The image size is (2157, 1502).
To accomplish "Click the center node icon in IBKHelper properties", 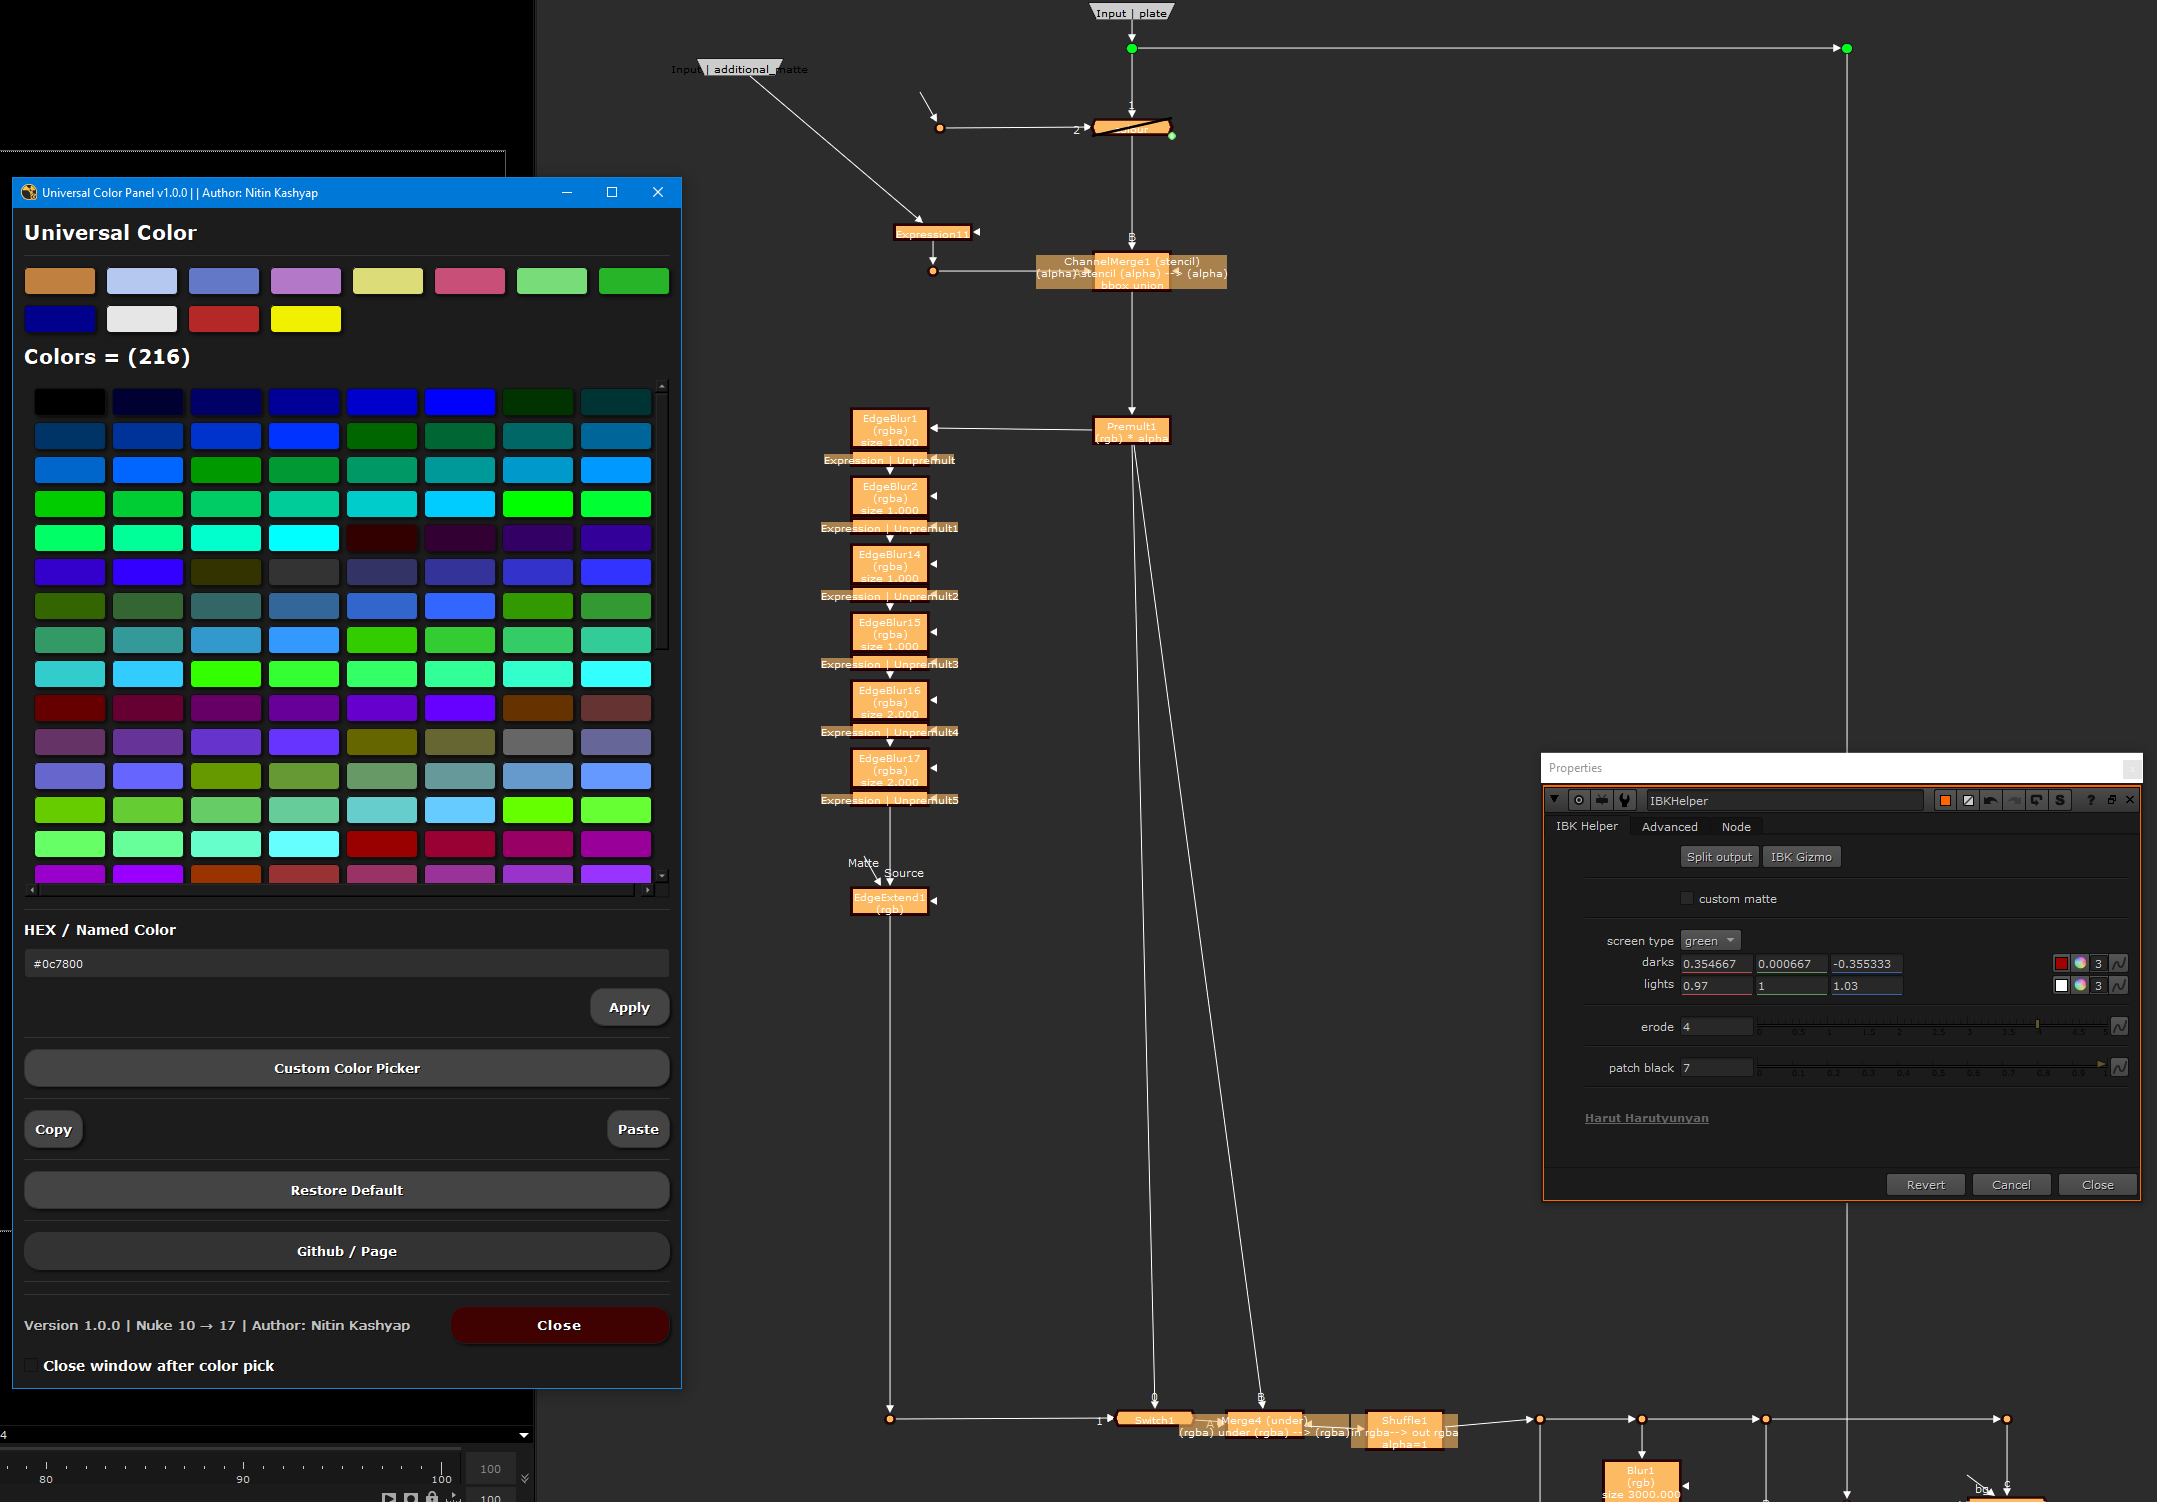I will [x=1579, y=800].
